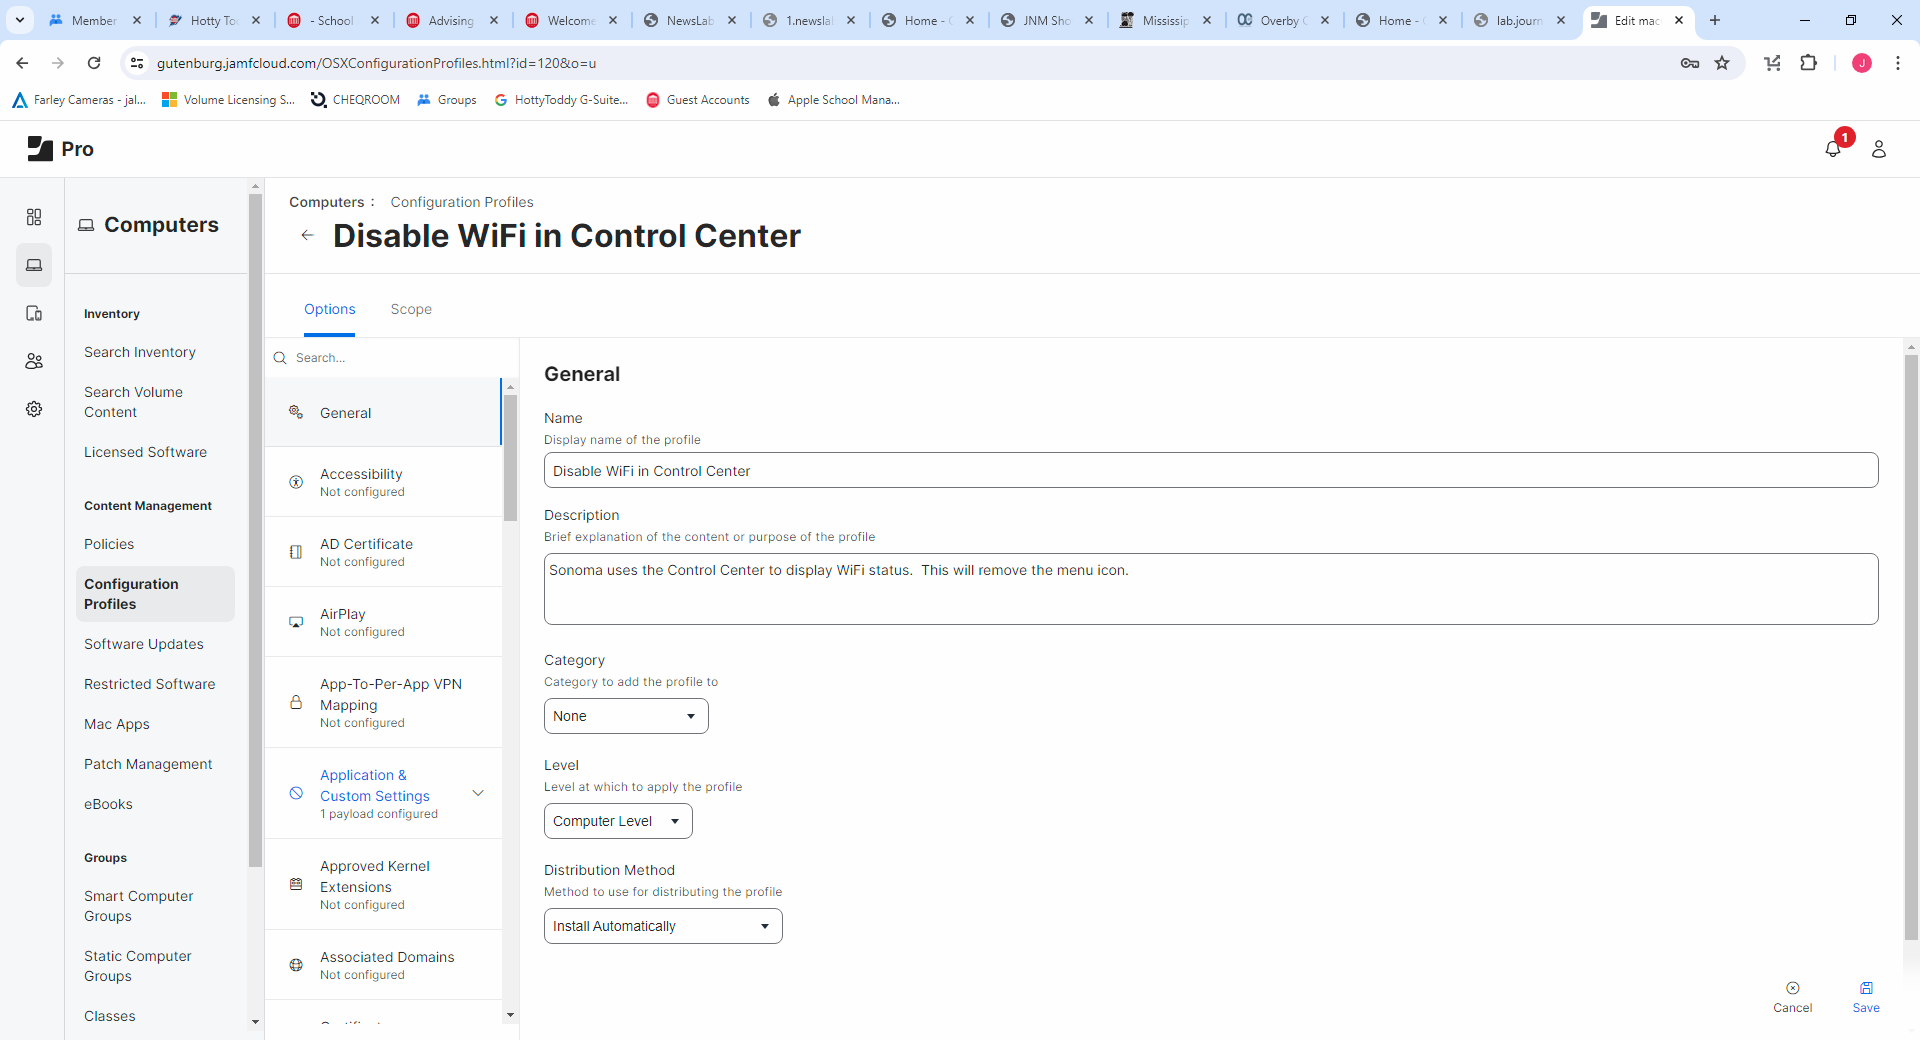Switch to the Scope tab

point(411,309)
